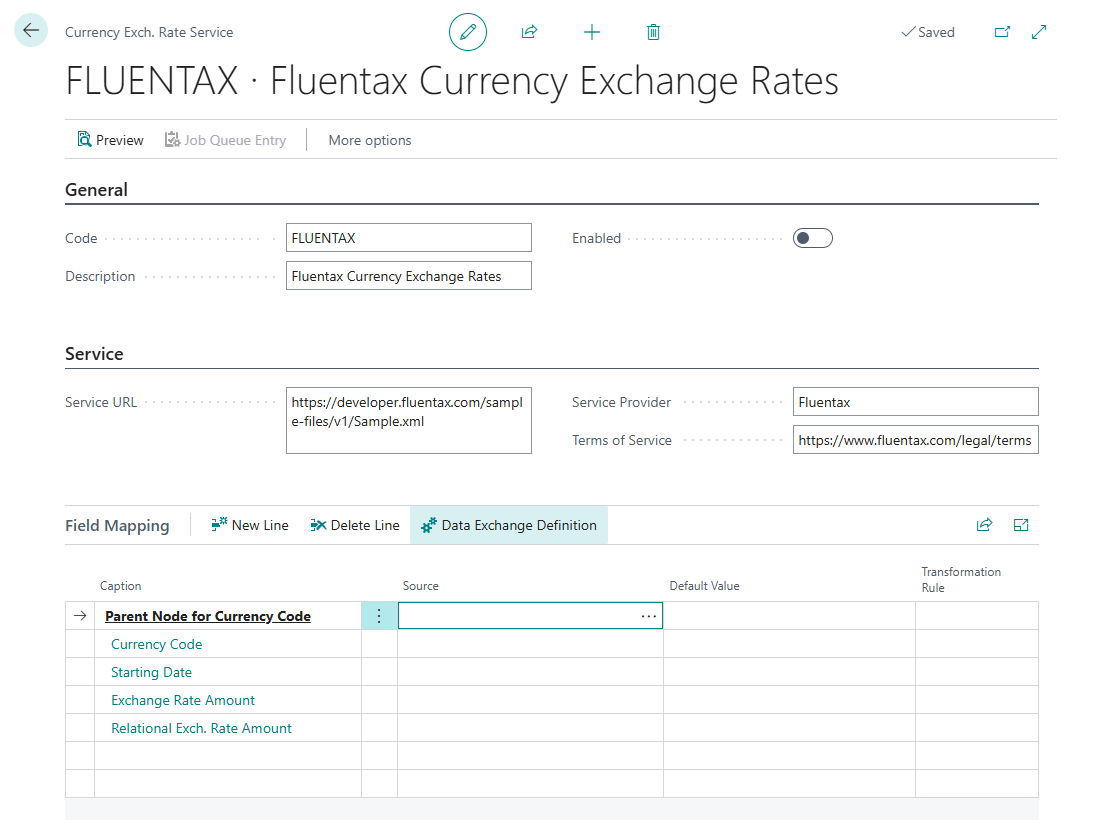The width and height of the screenshot is (1099, 820).
Task: Click Source cell of Starting Date row
Action: click(531, 672)
